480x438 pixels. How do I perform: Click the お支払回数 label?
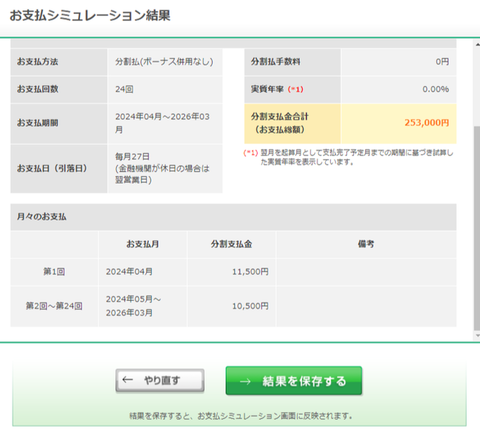point(37,89)
